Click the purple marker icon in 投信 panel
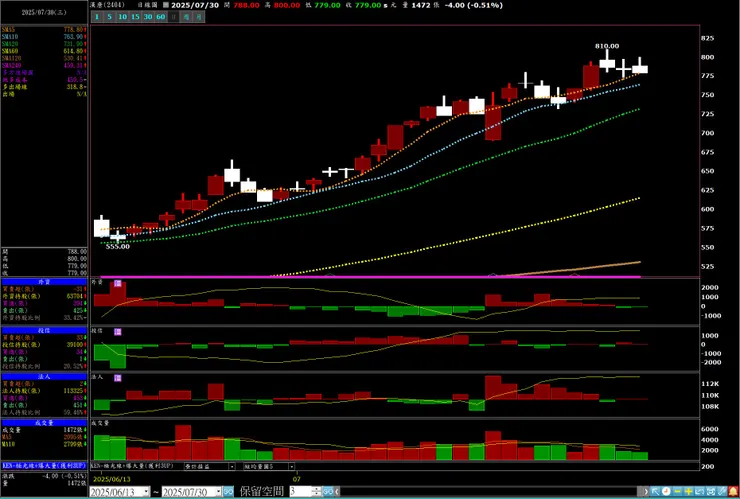Viewport: 740px width, 499px height. pos(118,332)
